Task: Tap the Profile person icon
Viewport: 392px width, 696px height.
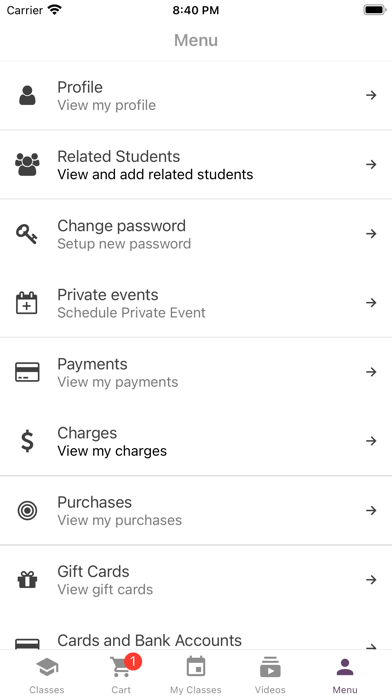Action: [x=27, y=95]
